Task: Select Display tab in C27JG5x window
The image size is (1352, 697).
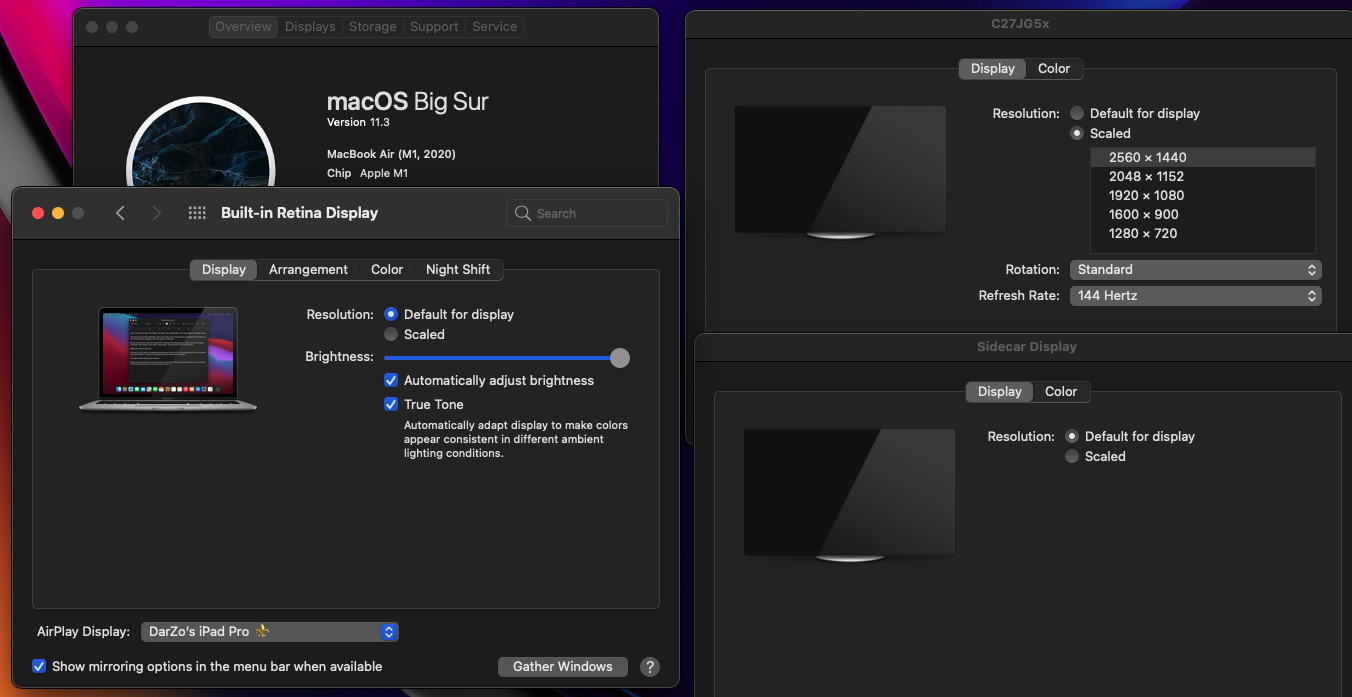Action: click(993, 69)
